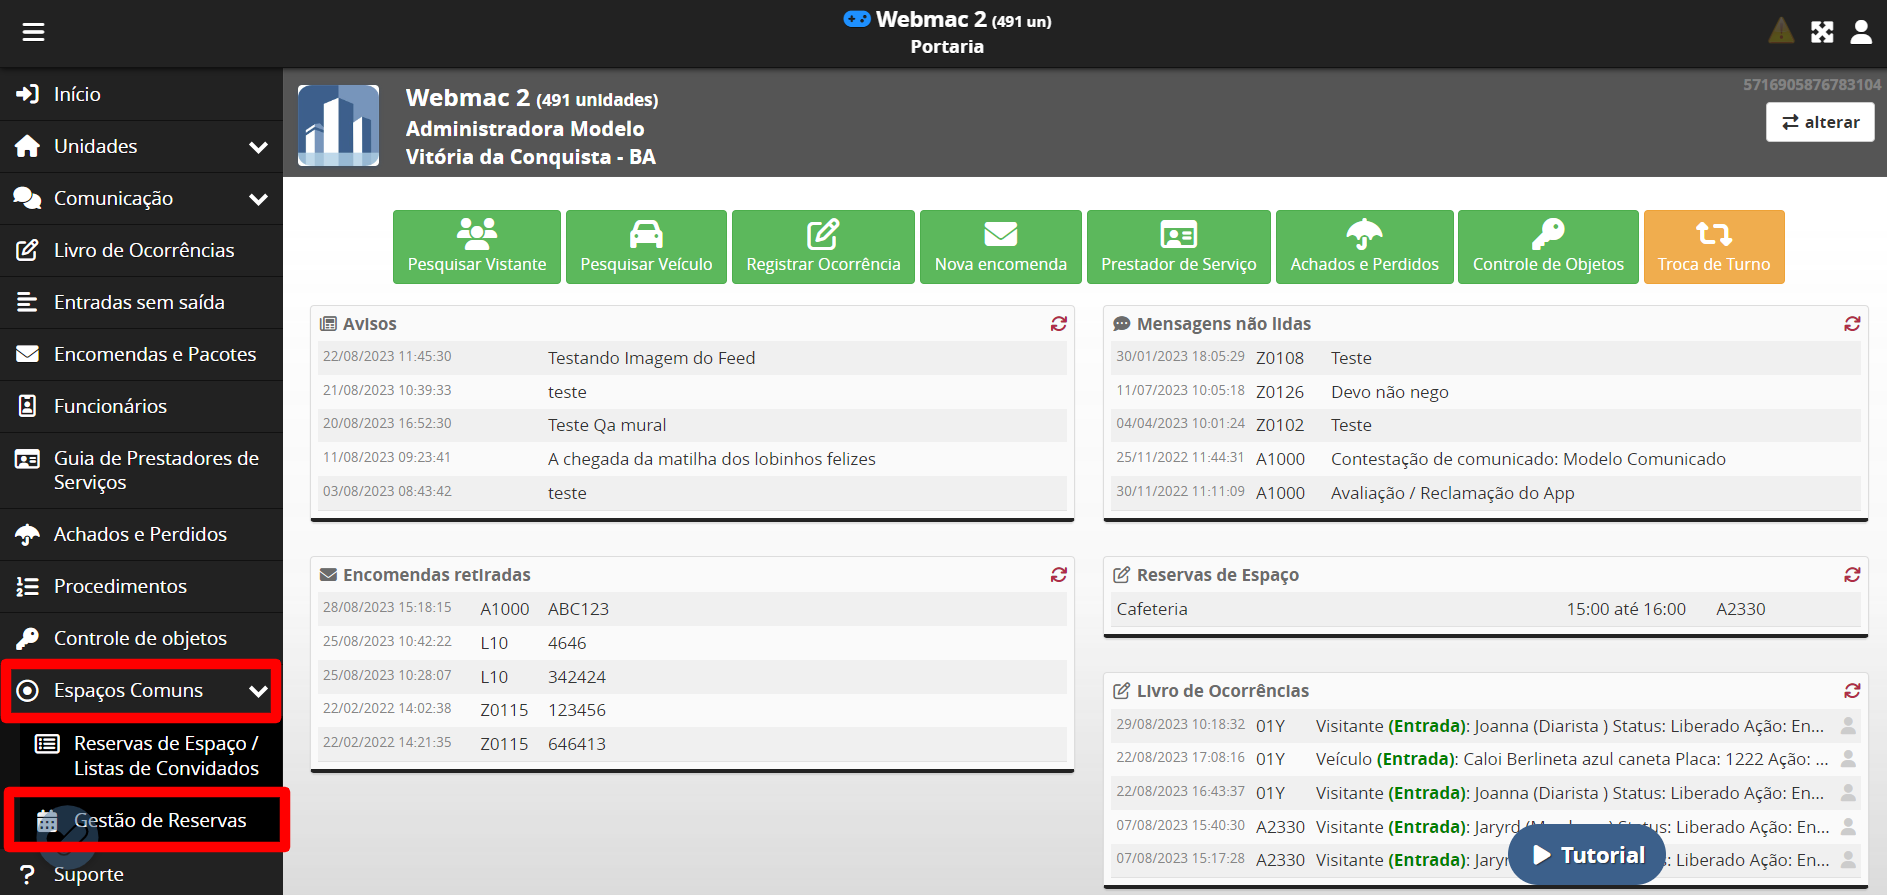Screen dimensions: 1887x895
Task: Start the Tutorial playback button
Action: [1587, 855]
